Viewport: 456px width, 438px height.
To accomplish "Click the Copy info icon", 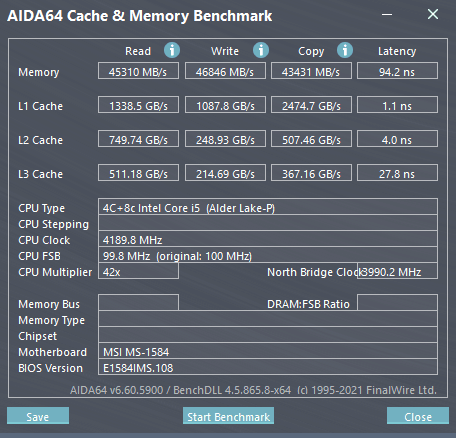I will pyautogui.click(x=345, y=51).
